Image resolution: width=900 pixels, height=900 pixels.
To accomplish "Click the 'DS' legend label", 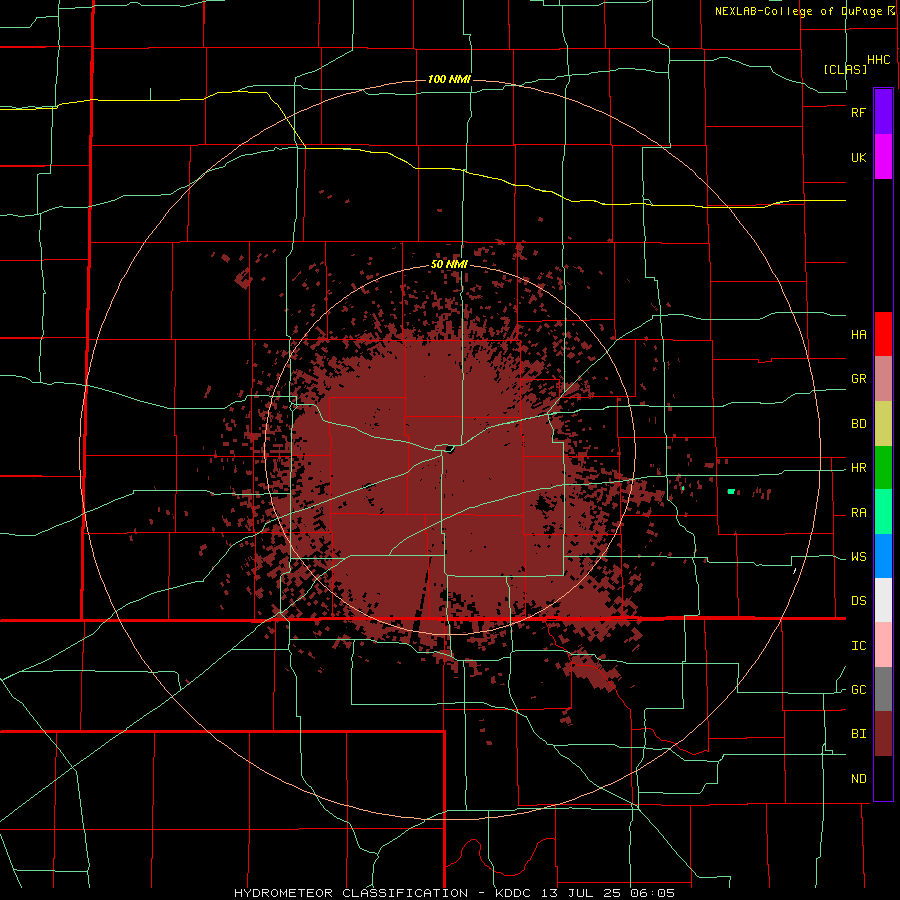I will point(858,601).
